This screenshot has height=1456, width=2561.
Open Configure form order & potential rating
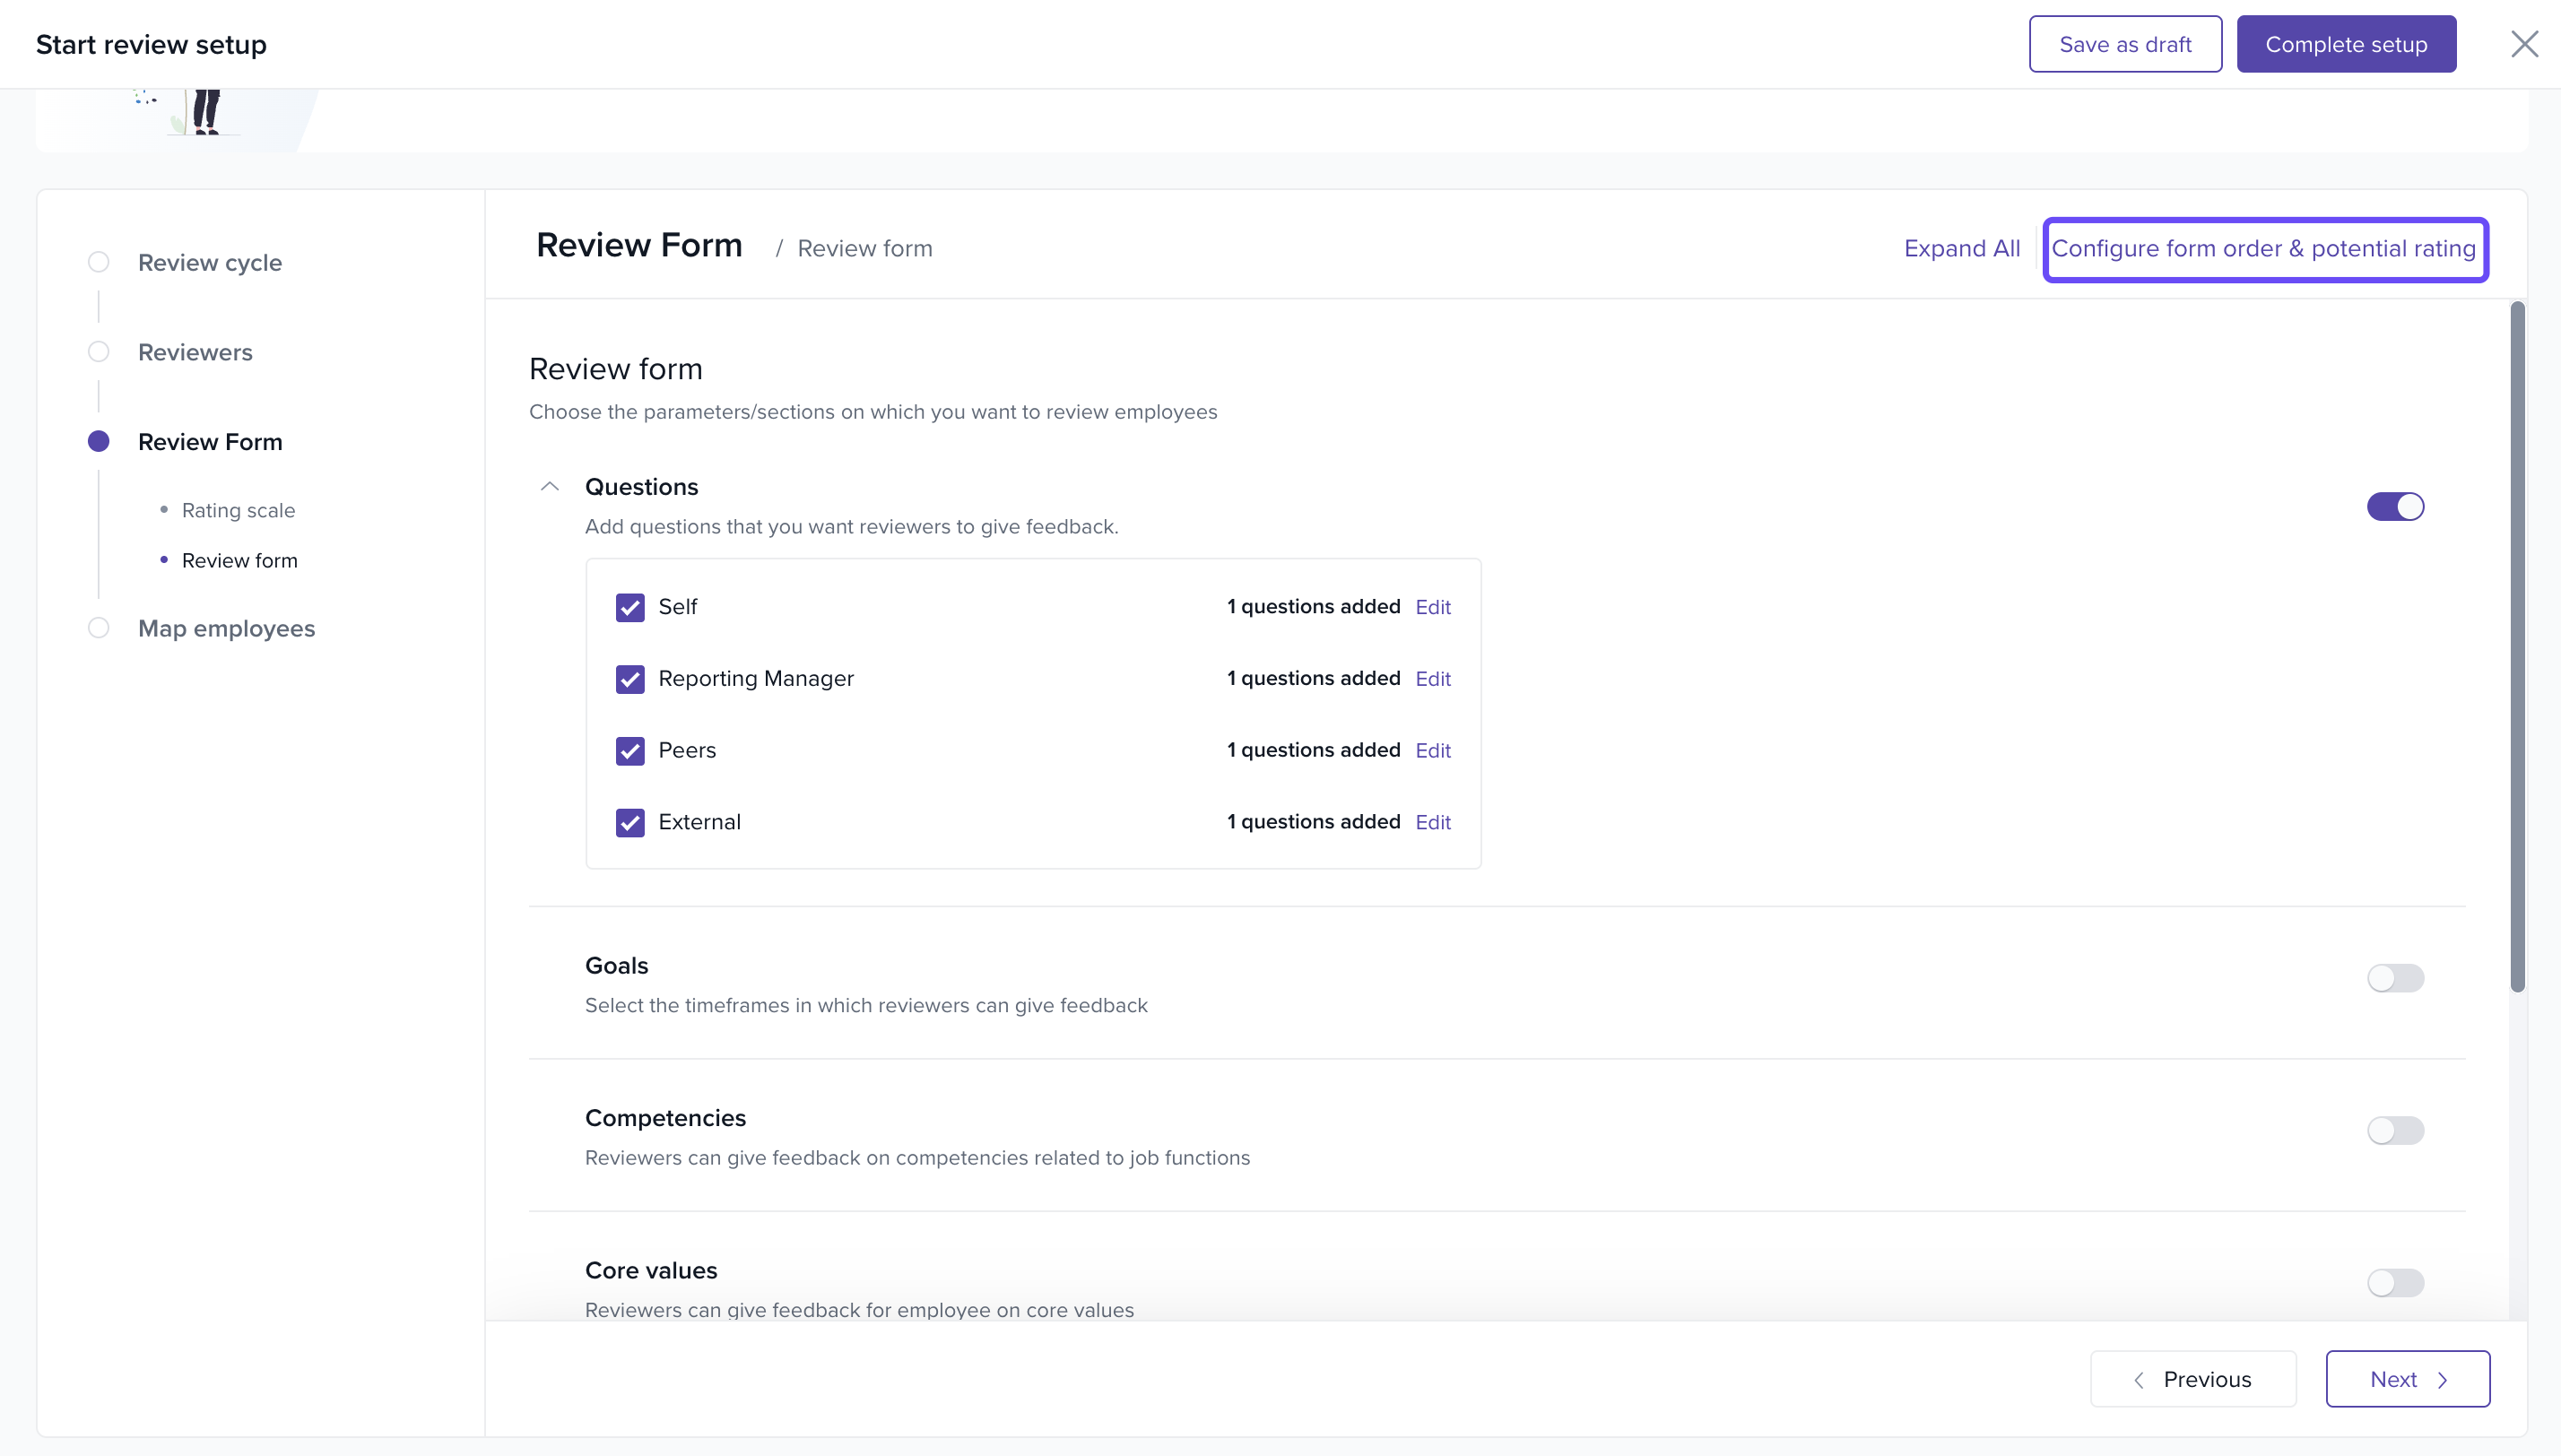click(x=2263, y=248)
